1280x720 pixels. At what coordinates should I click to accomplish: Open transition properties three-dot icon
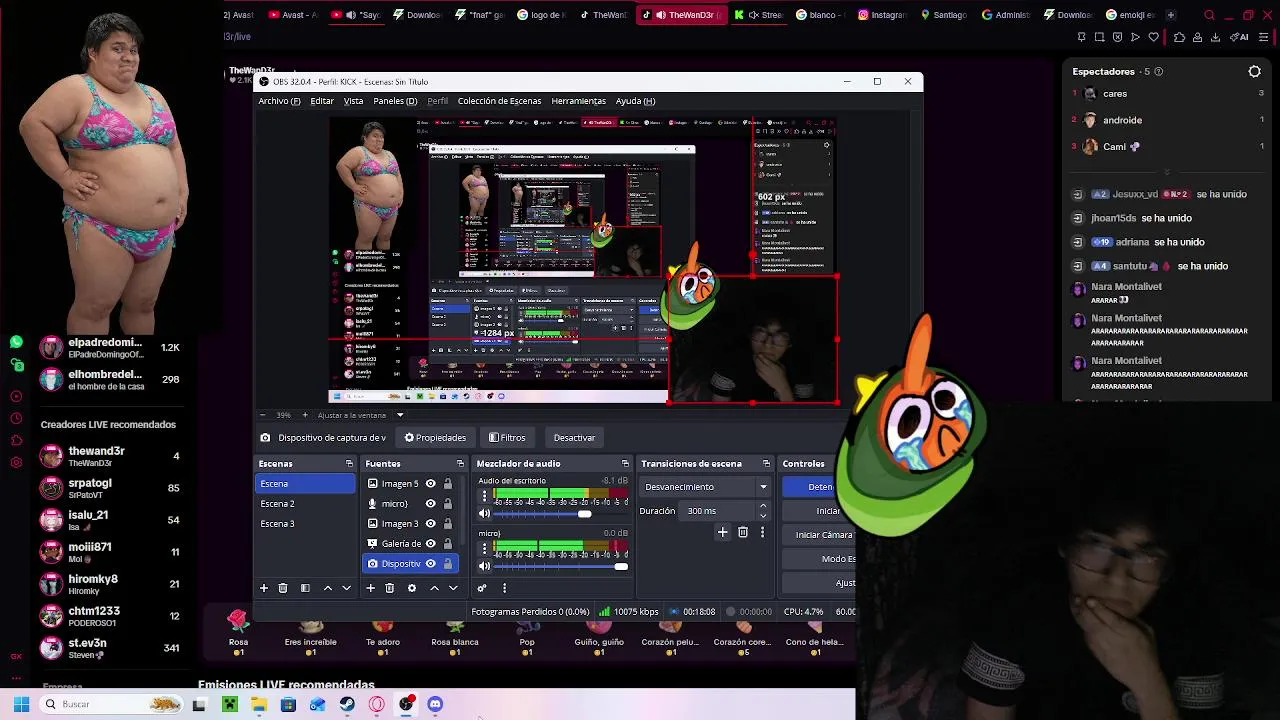tap(762, 532)
